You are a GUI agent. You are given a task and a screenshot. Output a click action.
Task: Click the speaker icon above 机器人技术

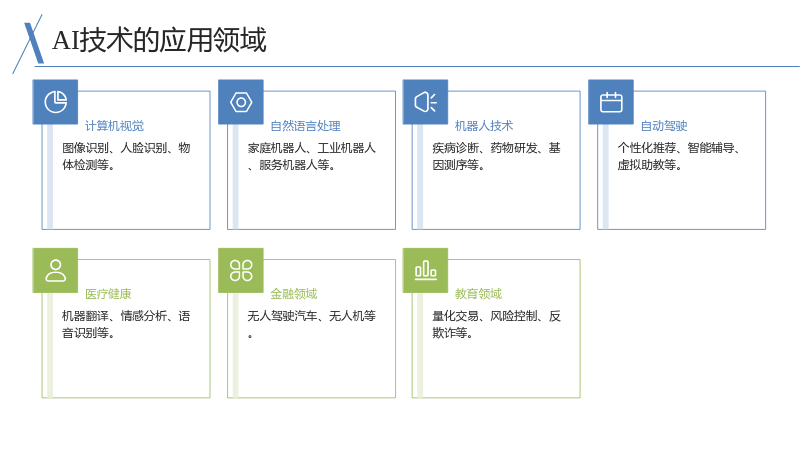(426, 102)
